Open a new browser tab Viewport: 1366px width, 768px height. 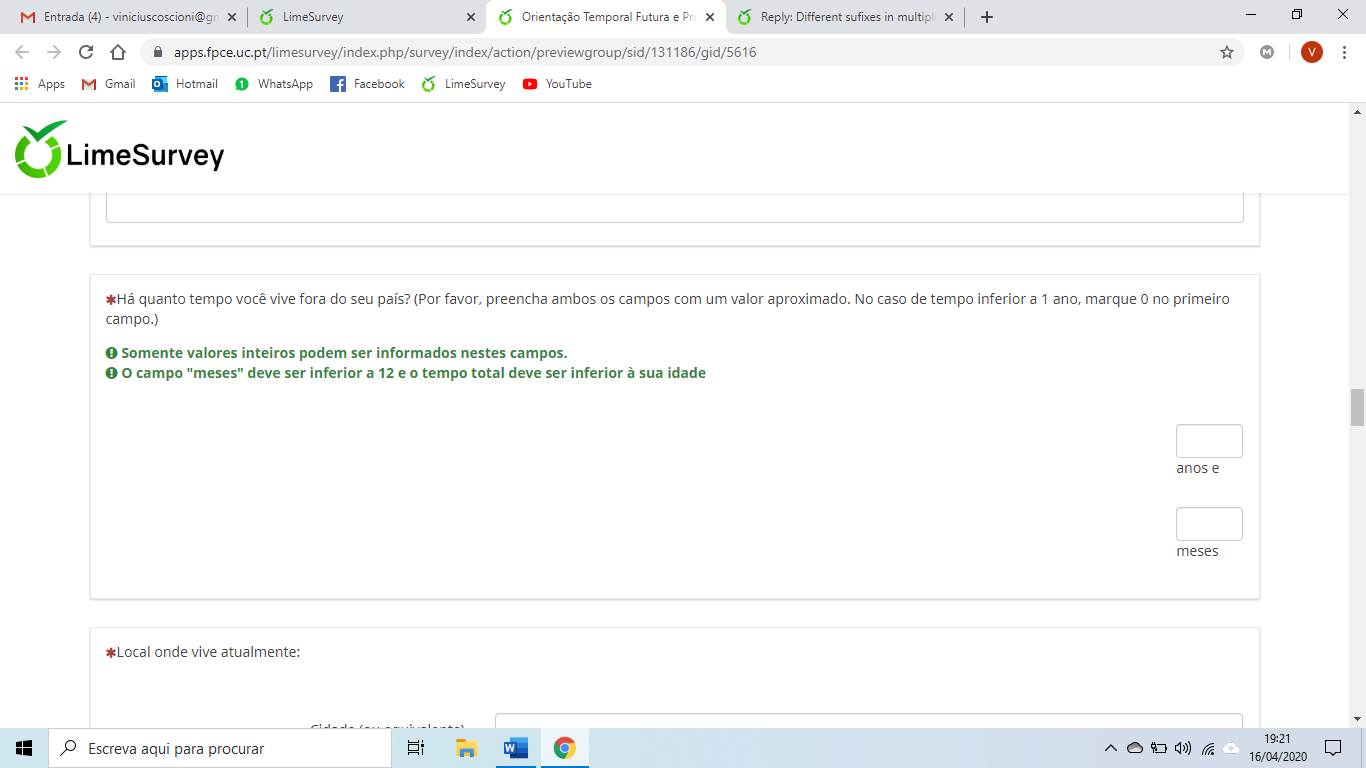coord(987,17)
